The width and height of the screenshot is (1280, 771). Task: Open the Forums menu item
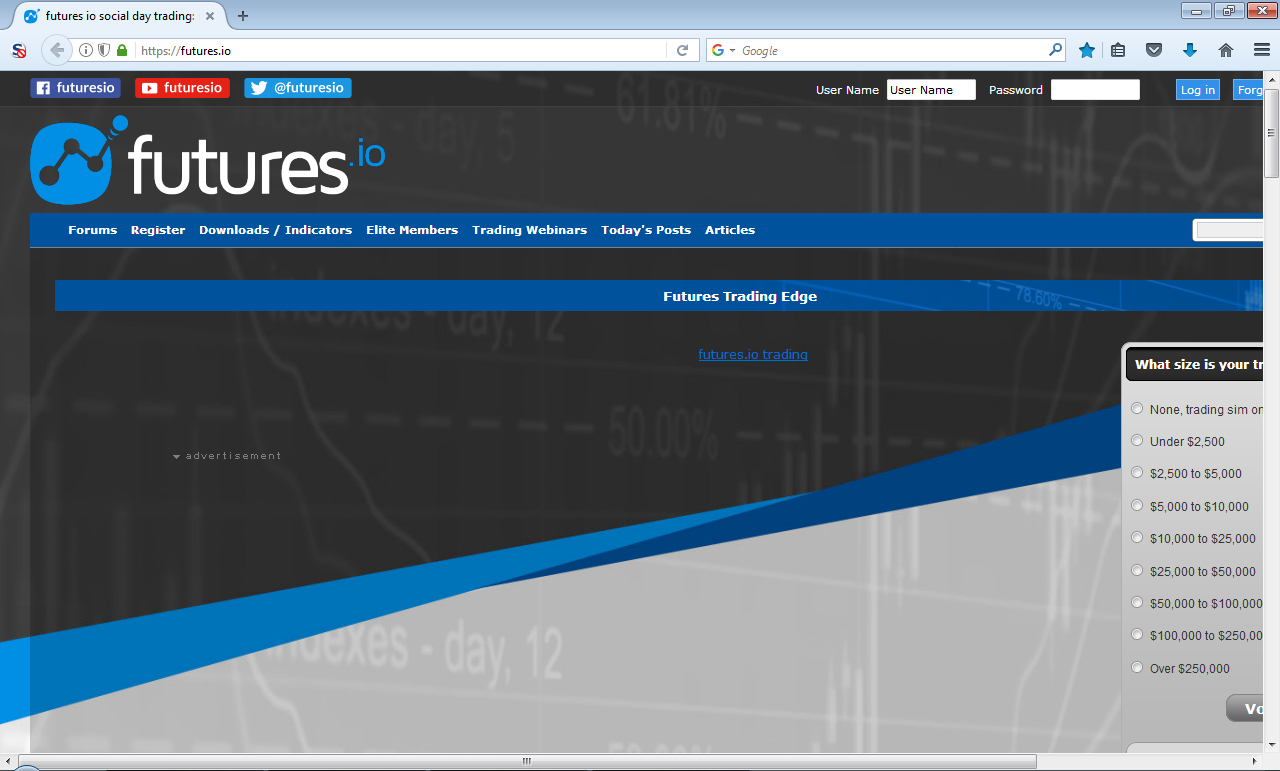pyautogui.click(x=93, y=230)
